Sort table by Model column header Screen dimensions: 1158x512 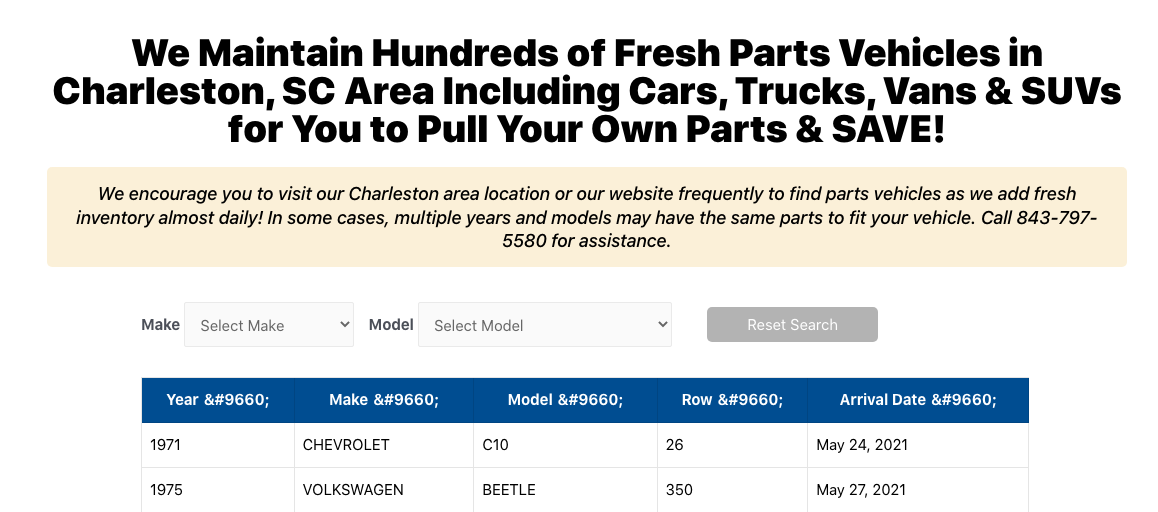(566, 400)
